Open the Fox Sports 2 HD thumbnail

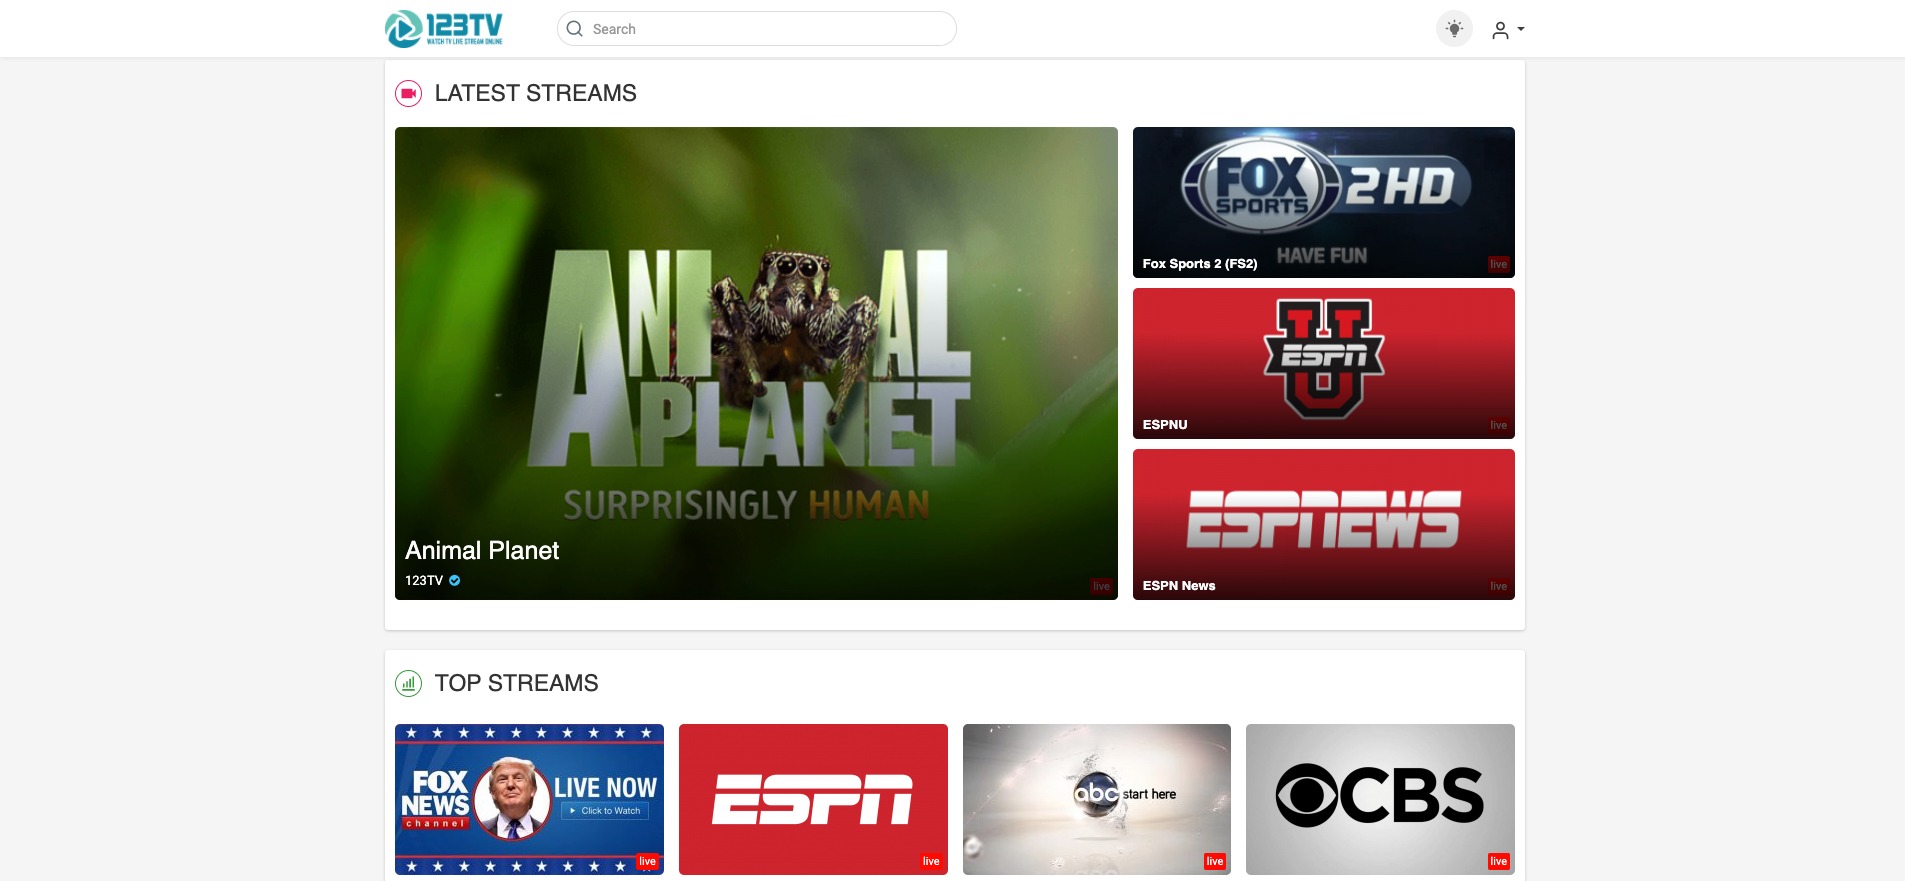(1323, 202)
